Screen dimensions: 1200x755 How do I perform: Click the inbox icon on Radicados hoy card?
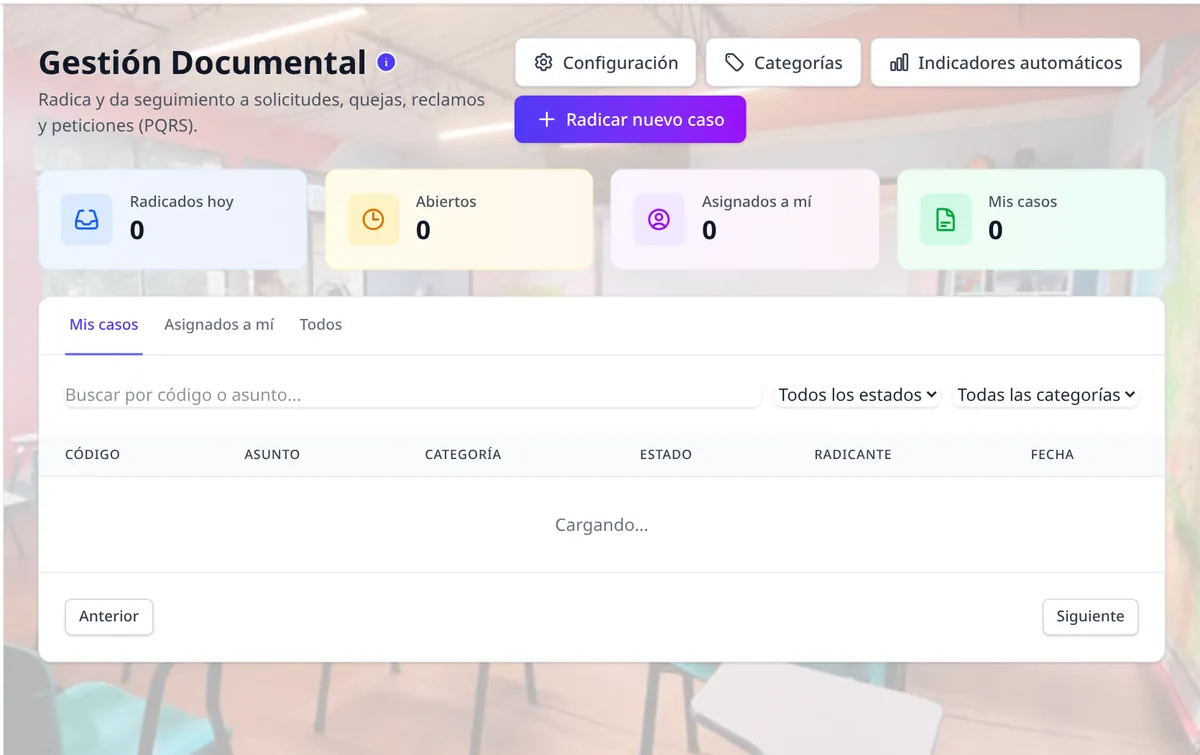click(x=86, y=219)
